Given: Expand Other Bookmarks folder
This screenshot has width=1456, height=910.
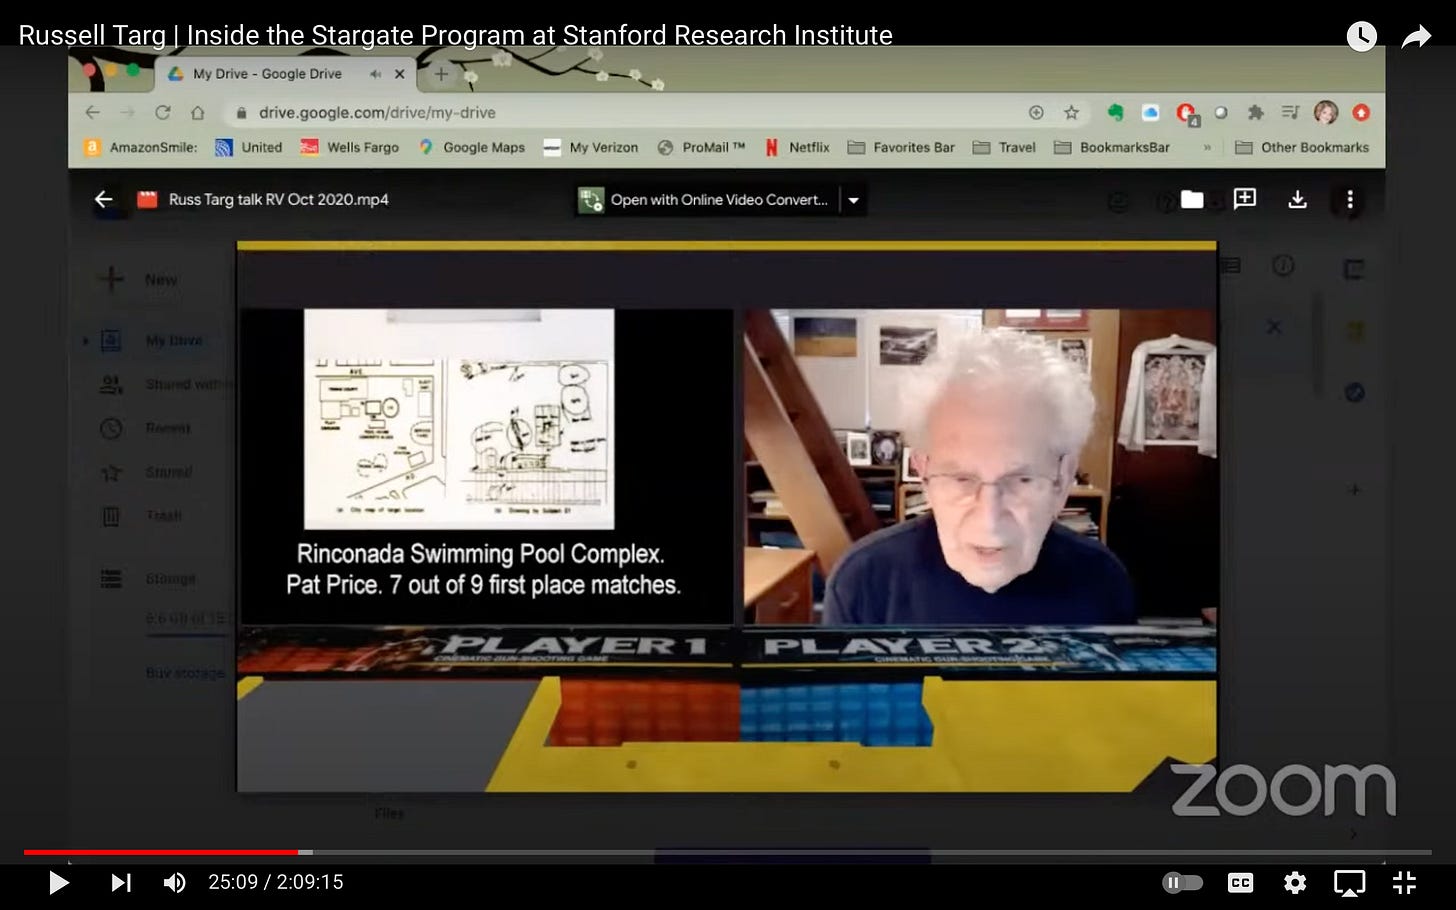Looking at the screenshot, I should tap(1302, 147).
